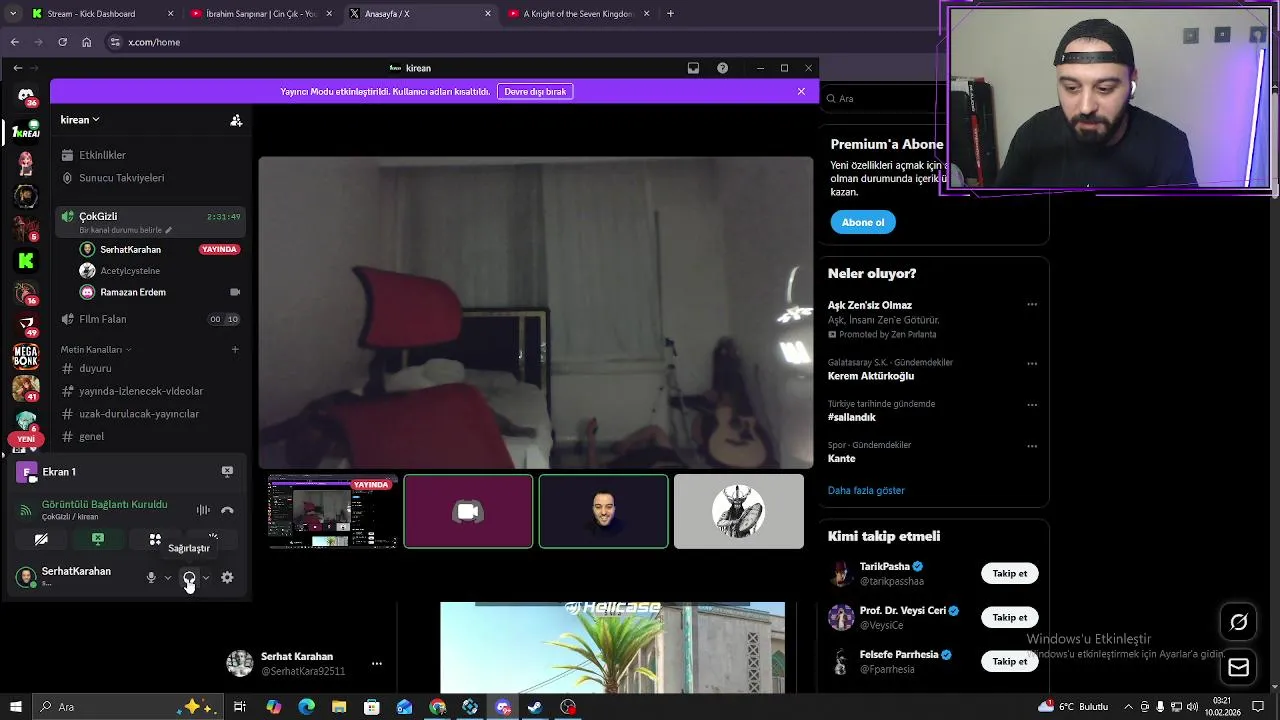Open the duyuru text channel
This screenshot has height=720, width=1280.
pyautogui.click(x=150, y=368)
